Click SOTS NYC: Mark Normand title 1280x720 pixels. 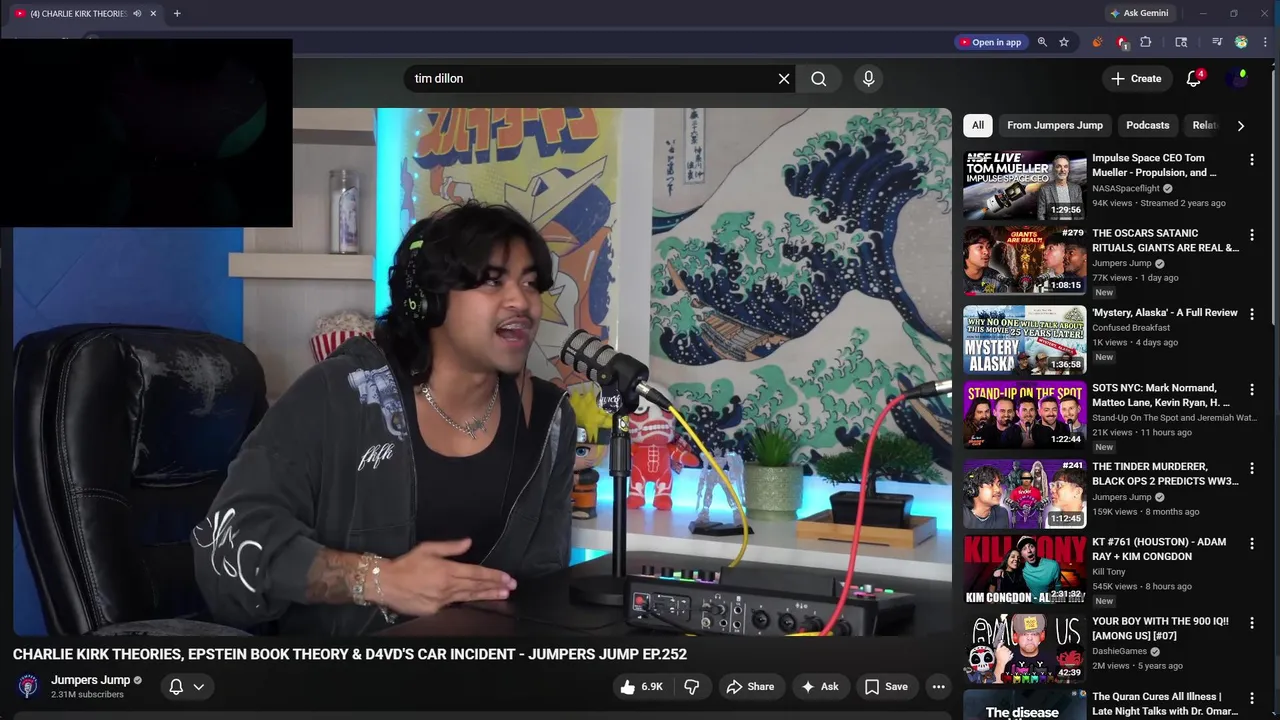1161,395
